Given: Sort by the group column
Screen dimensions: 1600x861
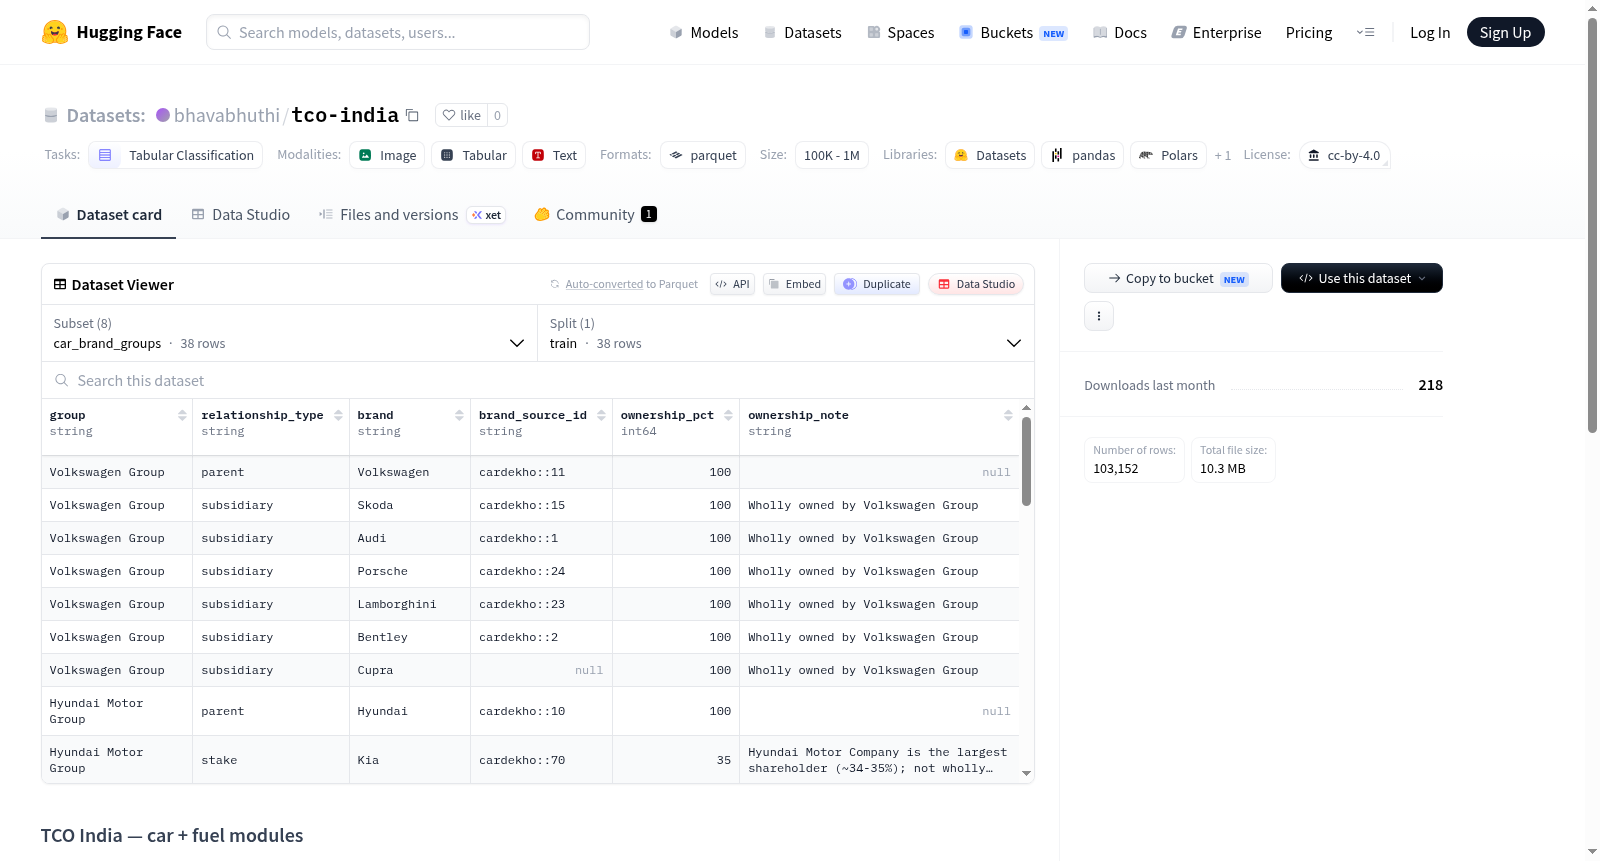Looking at the screenshot, I should 182,415.
